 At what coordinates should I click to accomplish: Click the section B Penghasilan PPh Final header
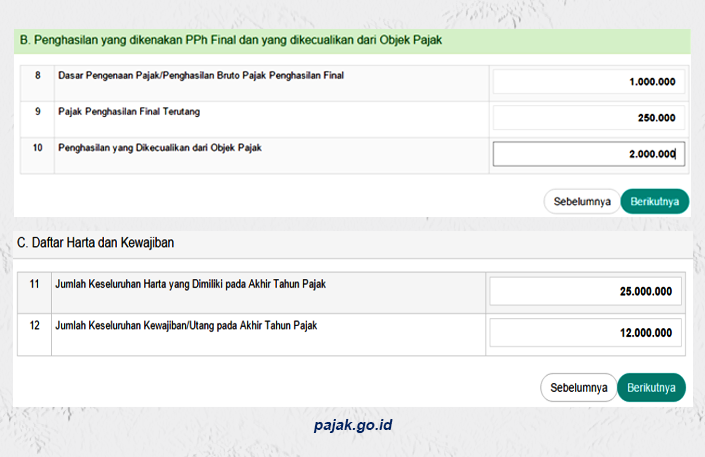(x=231, y=41)
